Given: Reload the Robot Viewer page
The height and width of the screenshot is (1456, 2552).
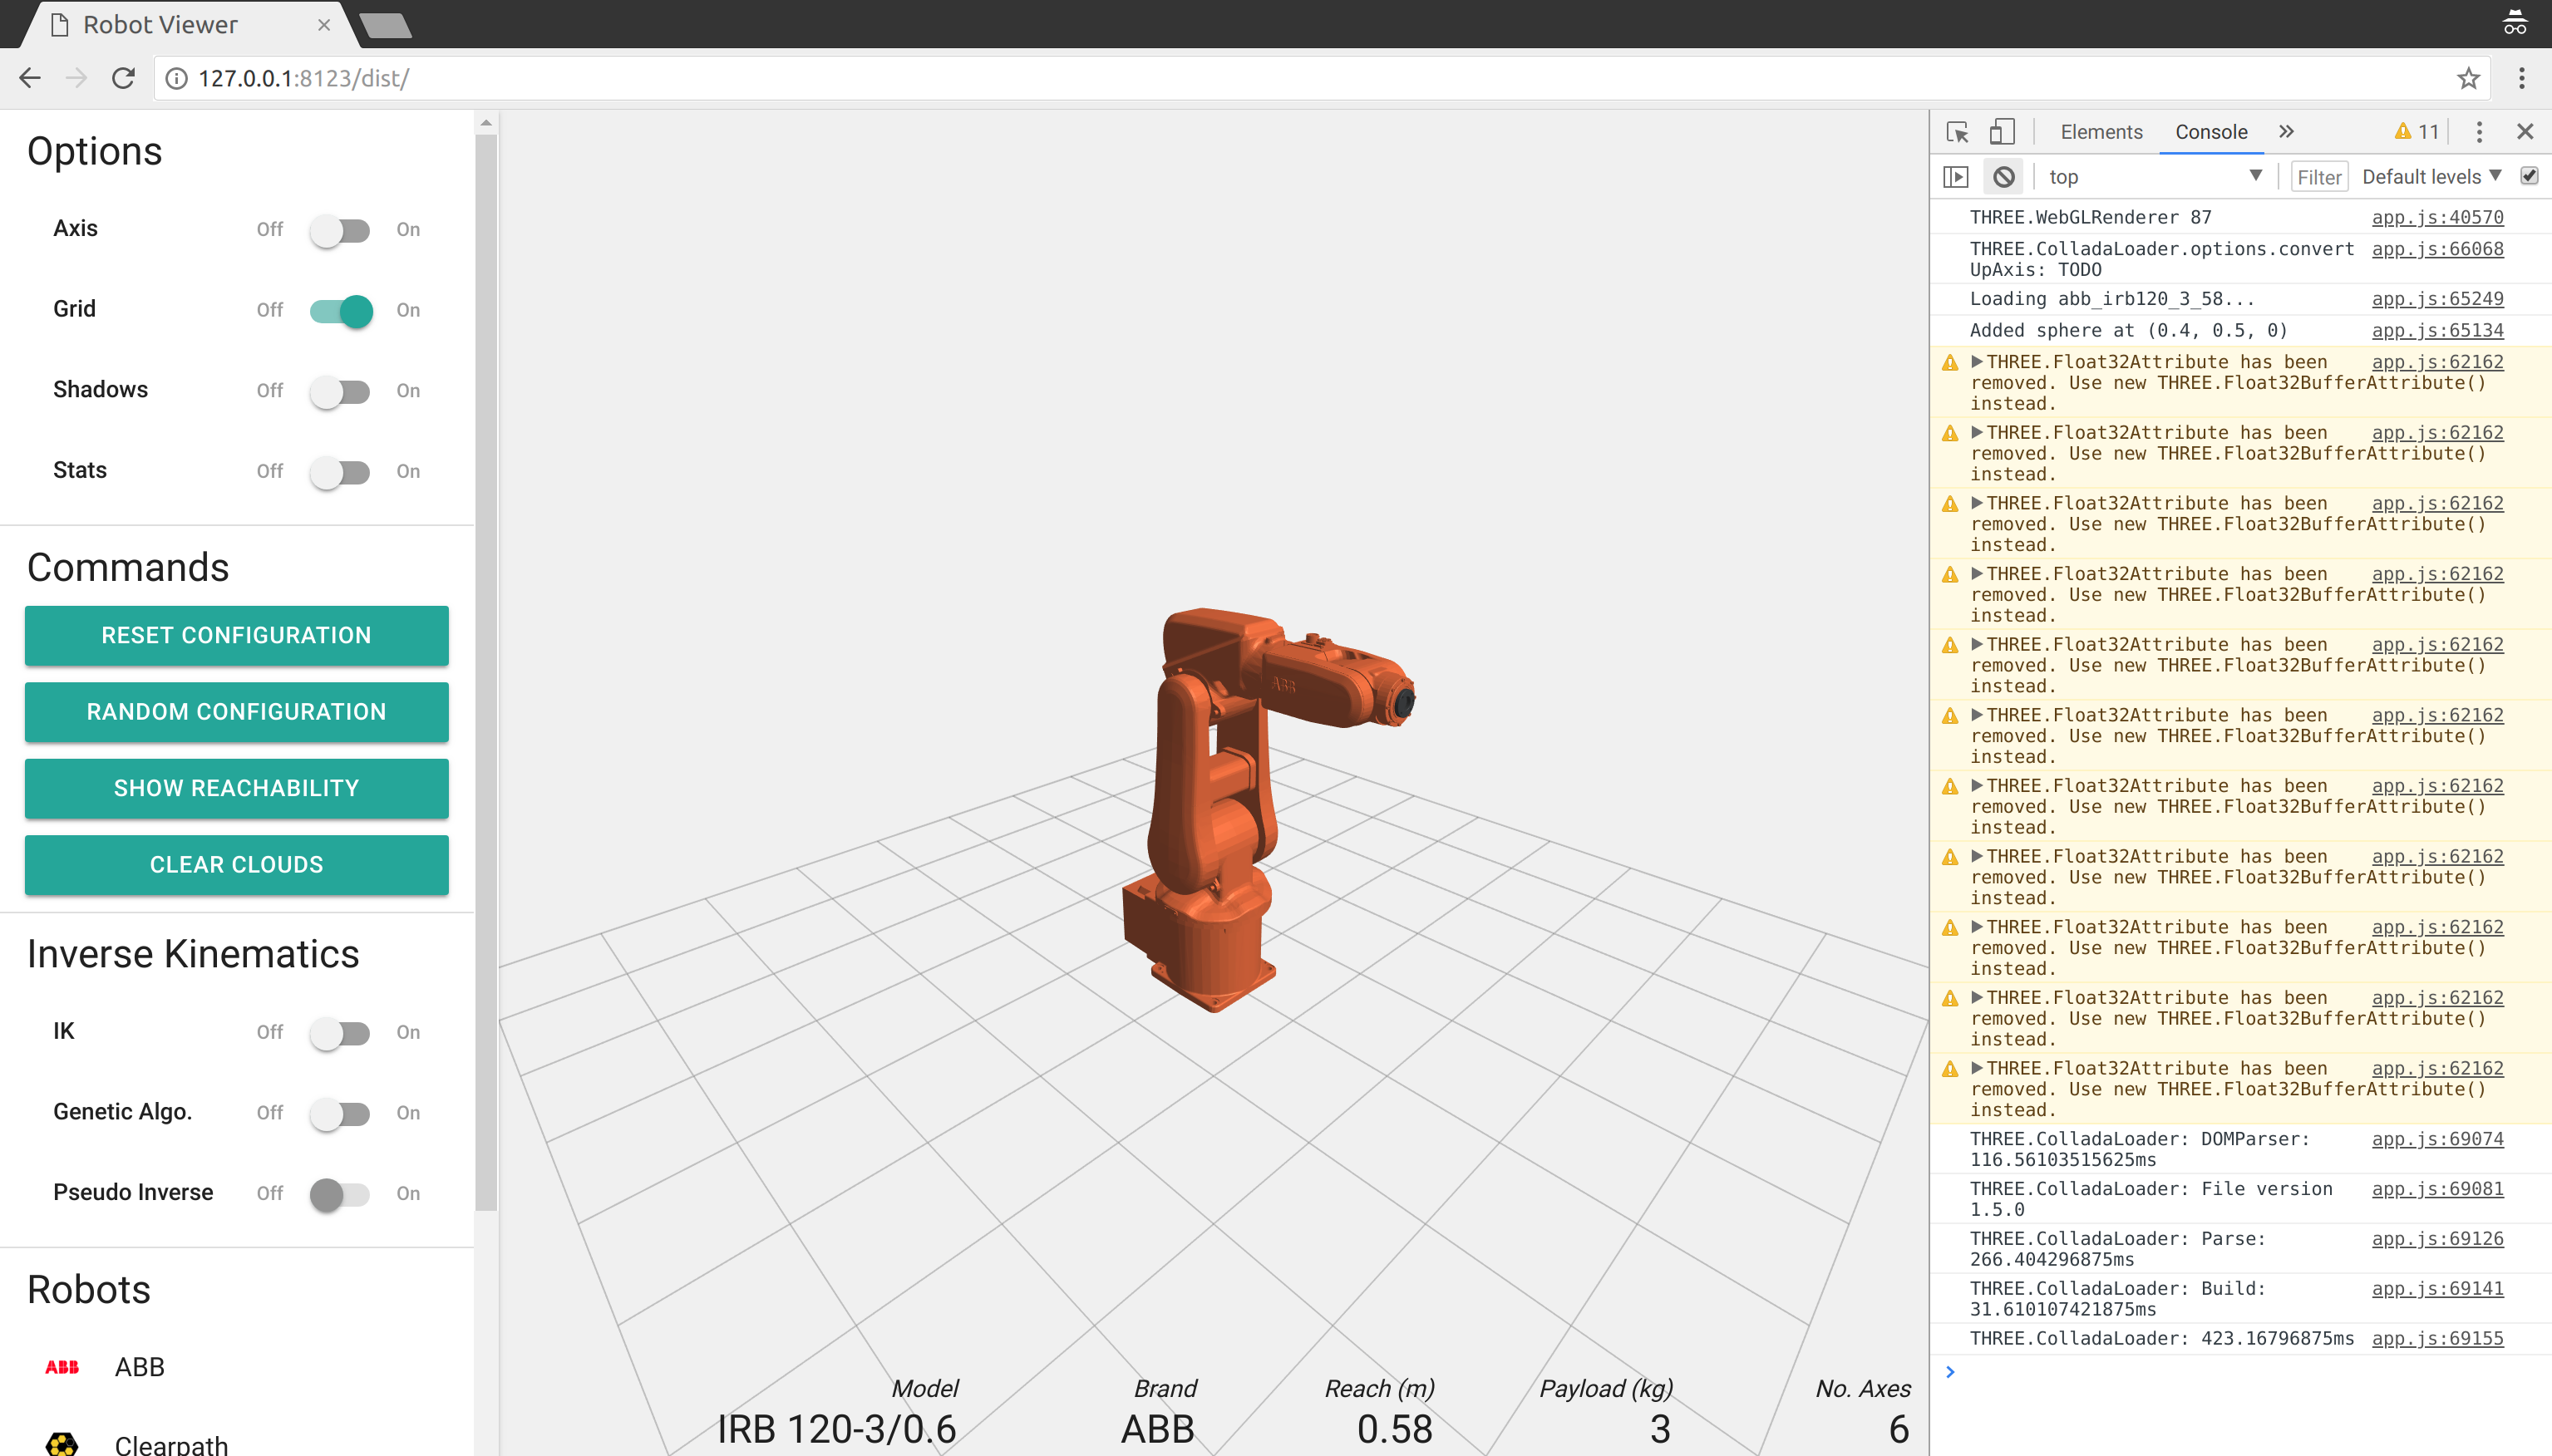Looking at the screenshot, I should coord(123,78).
